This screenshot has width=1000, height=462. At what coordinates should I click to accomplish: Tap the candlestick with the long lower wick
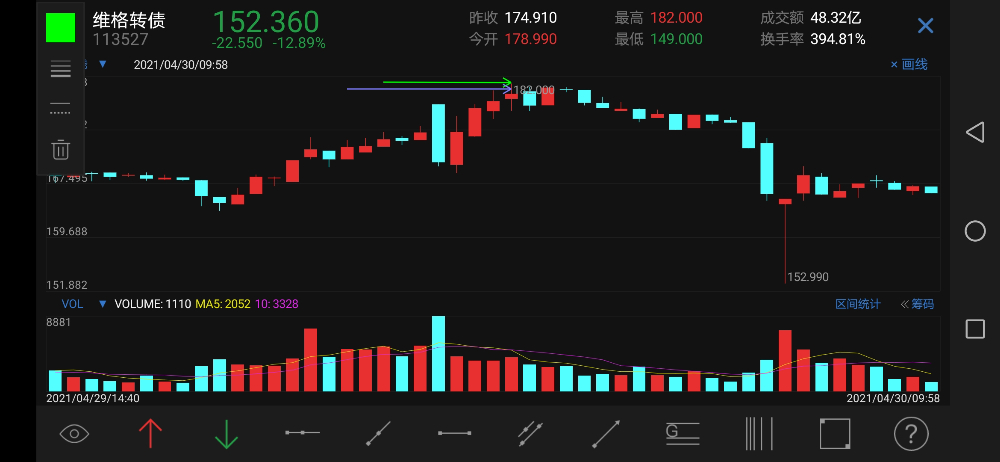click(785, 241)
